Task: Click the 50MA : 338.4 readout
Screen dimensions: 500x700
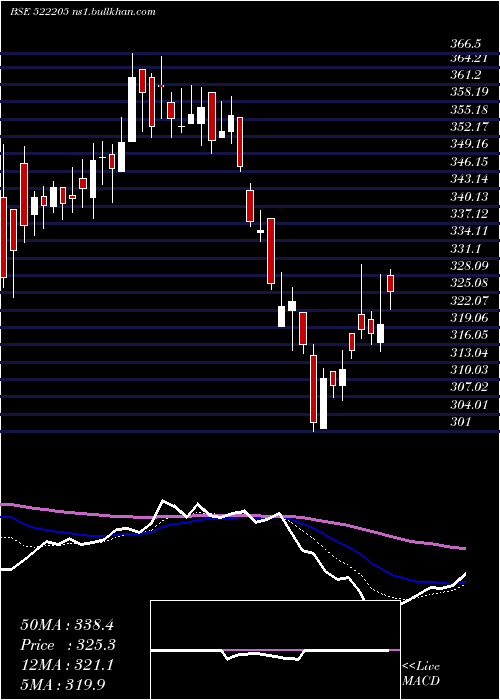Action: pos(67,625)
